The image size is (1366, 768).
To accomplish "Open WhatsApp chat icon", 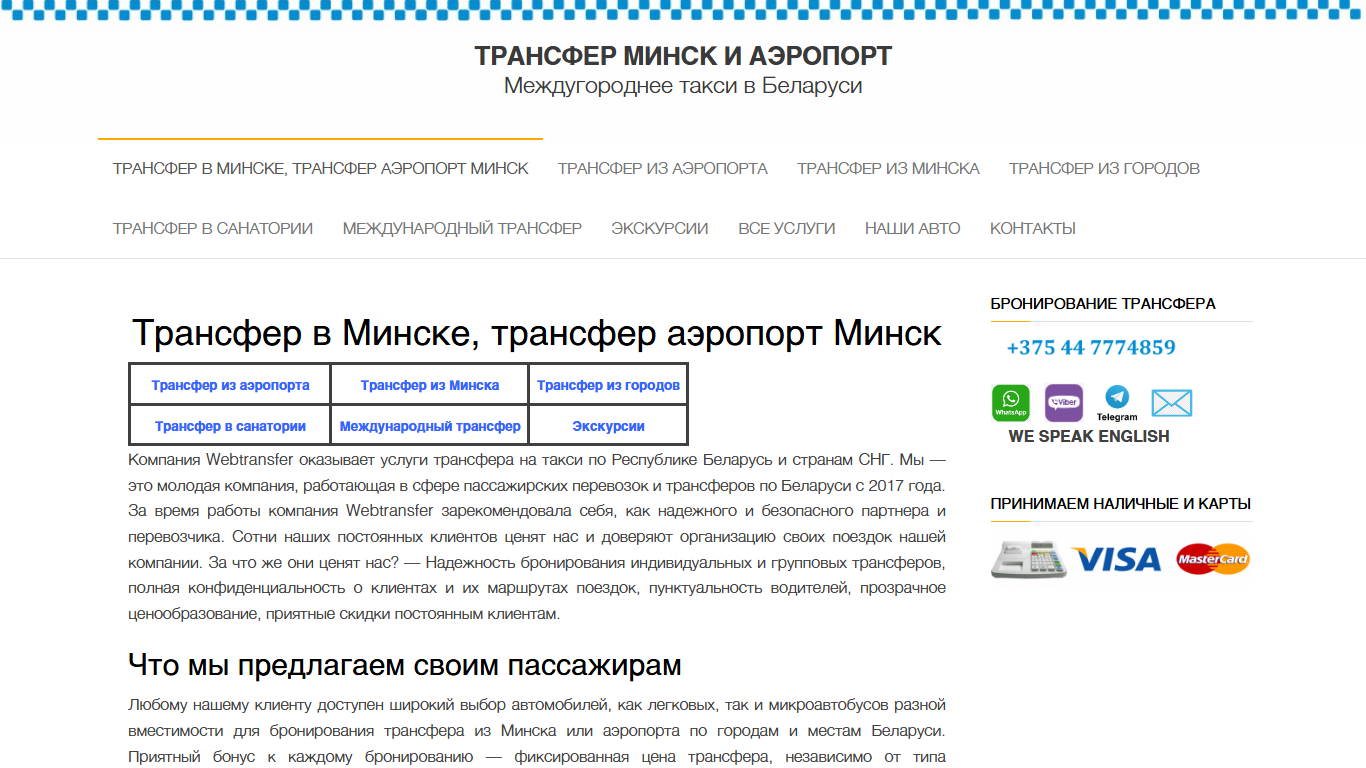I will [x=1010, y=403].
